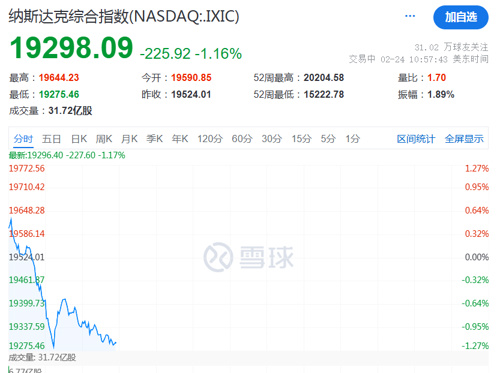Click the 0.00% percent axis label
The width and height of the screenshot is (500, 373).
pos(477,257)
